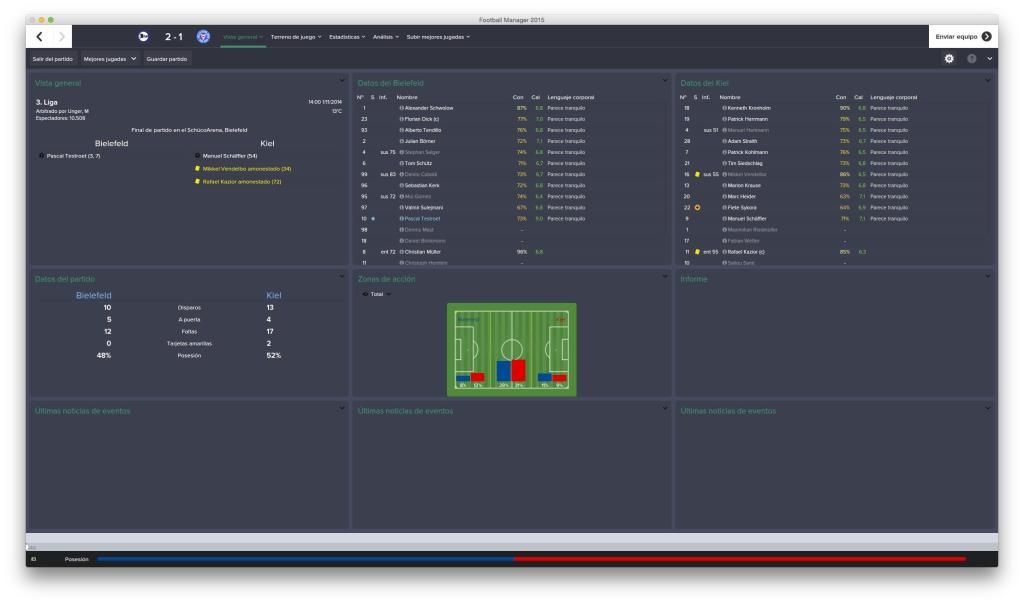Click info icon beside Patrick Herrmann
Image resolution: width=1024 pixels, height=604 pixels.
(x=724, y=119)
